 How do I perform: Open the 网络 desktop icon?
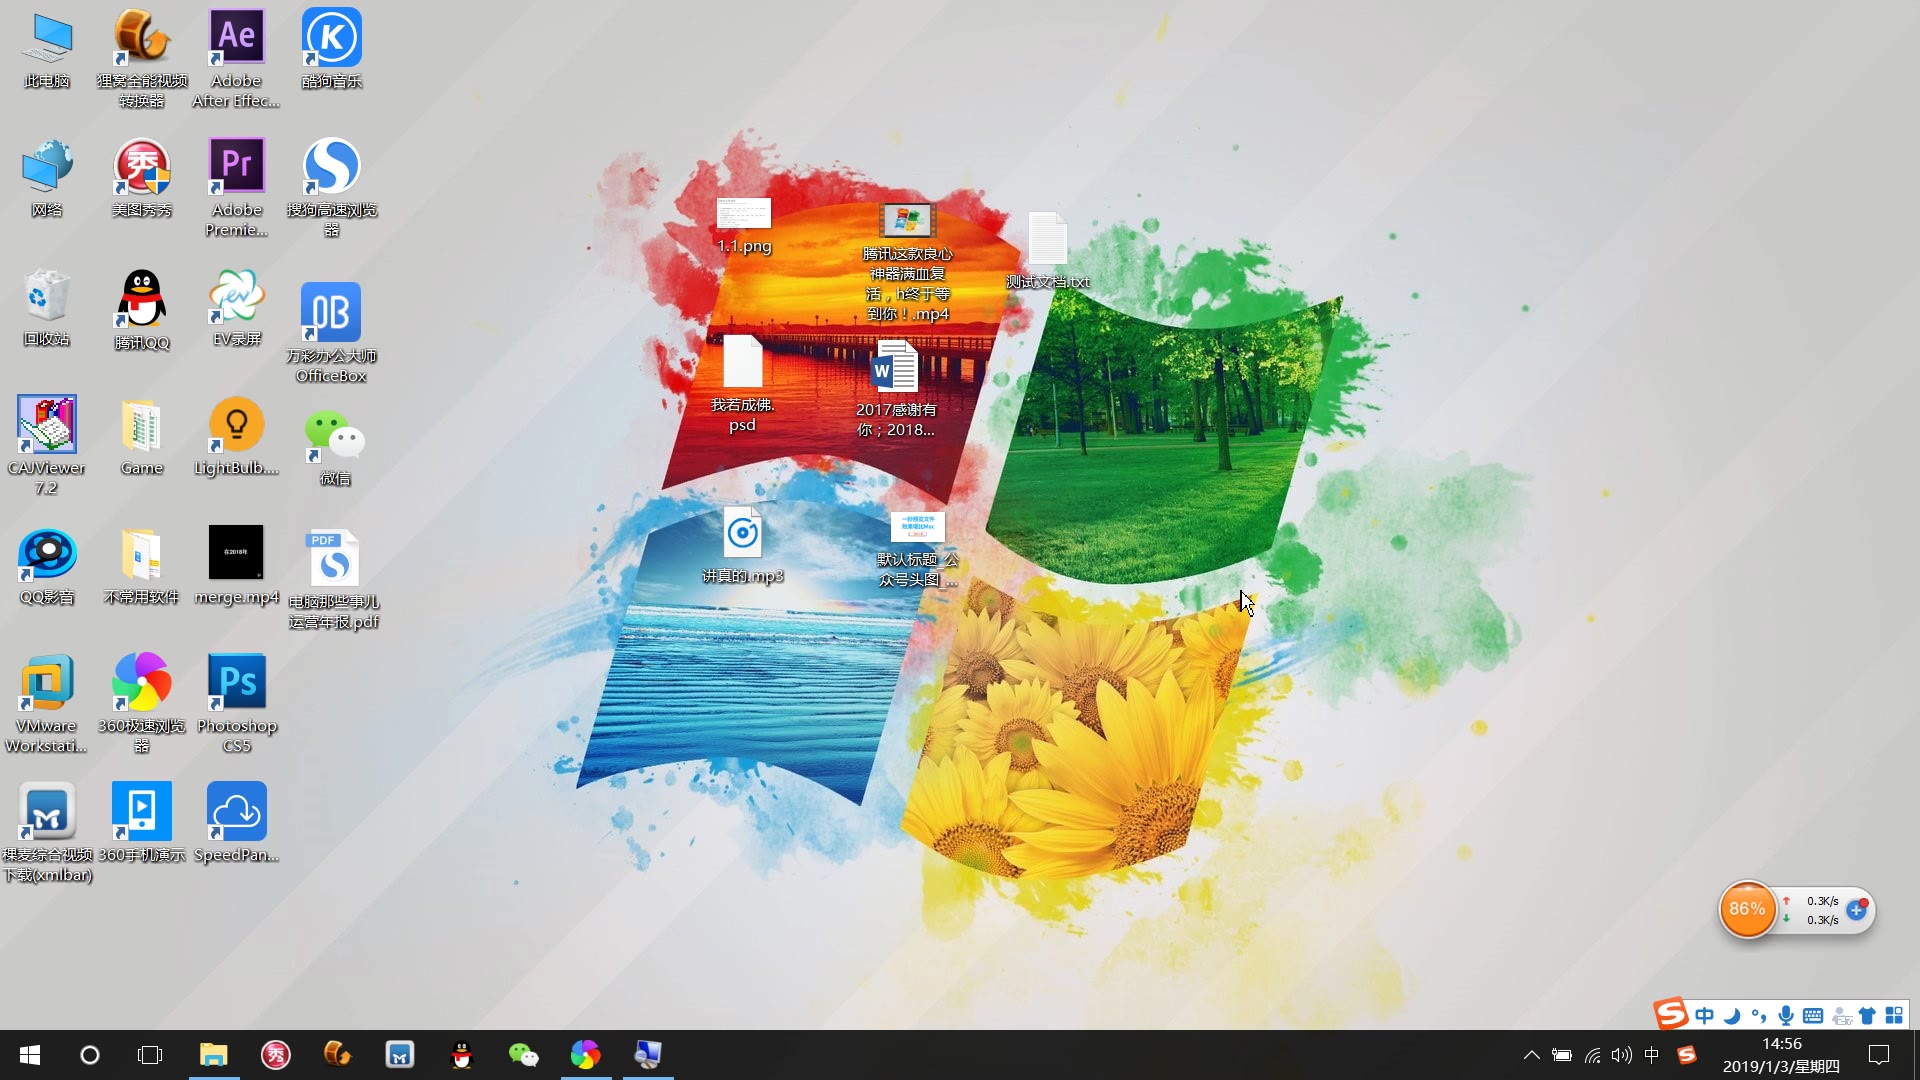(x=47, y=178)
